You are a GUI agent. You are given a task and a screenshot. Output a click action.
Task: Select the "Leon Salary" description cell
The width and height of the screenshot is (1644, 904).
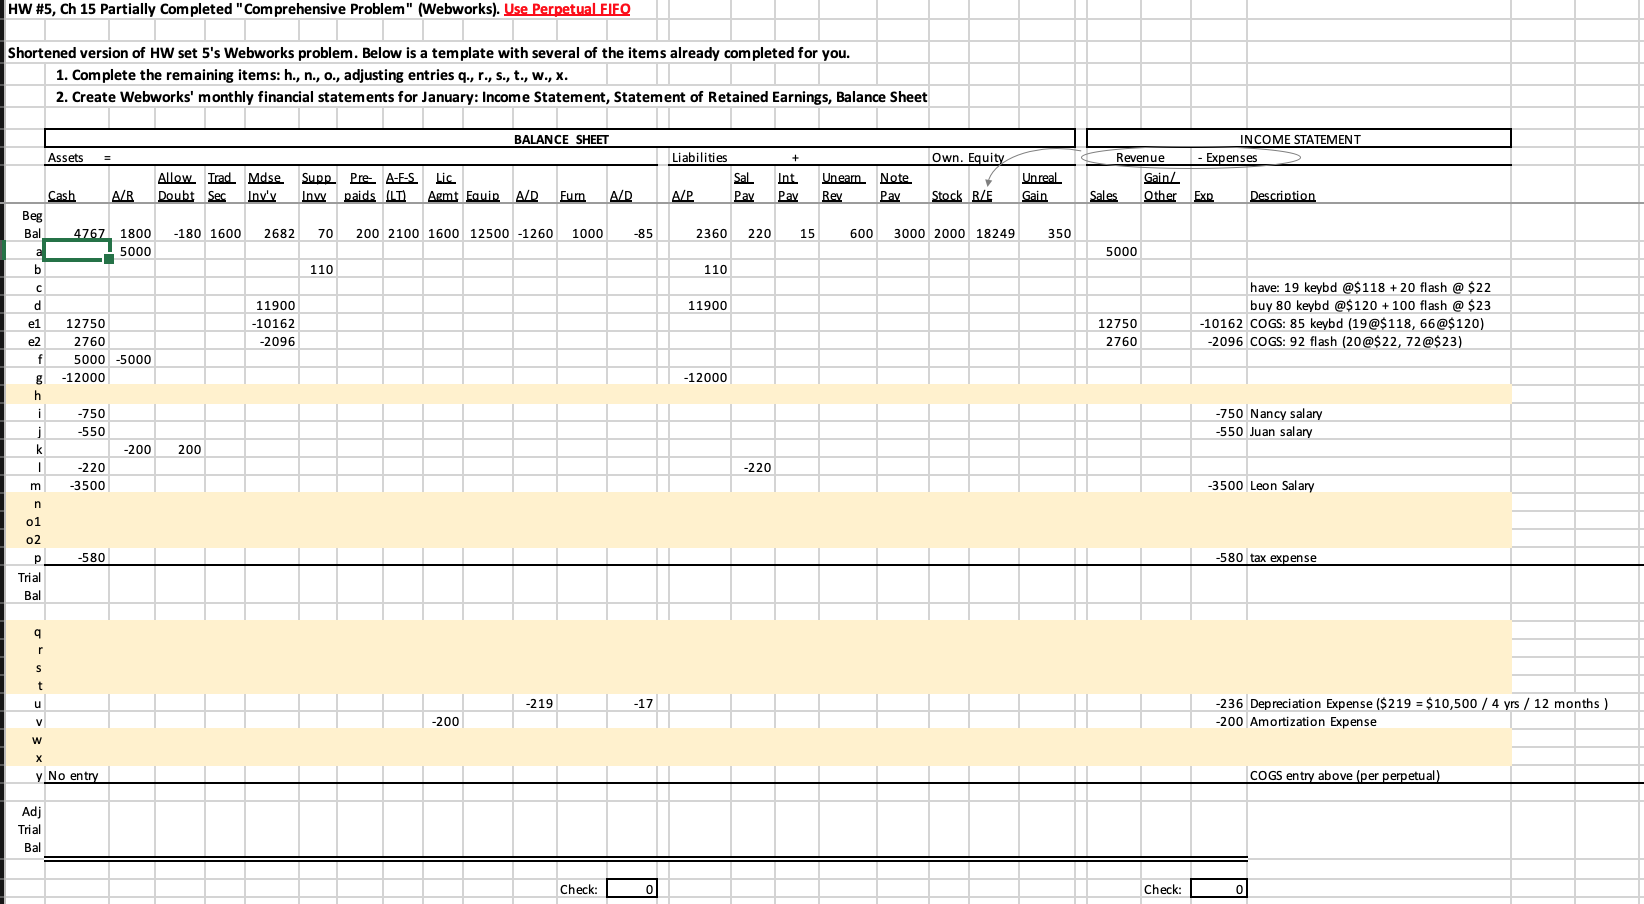tap(1283, 485)
